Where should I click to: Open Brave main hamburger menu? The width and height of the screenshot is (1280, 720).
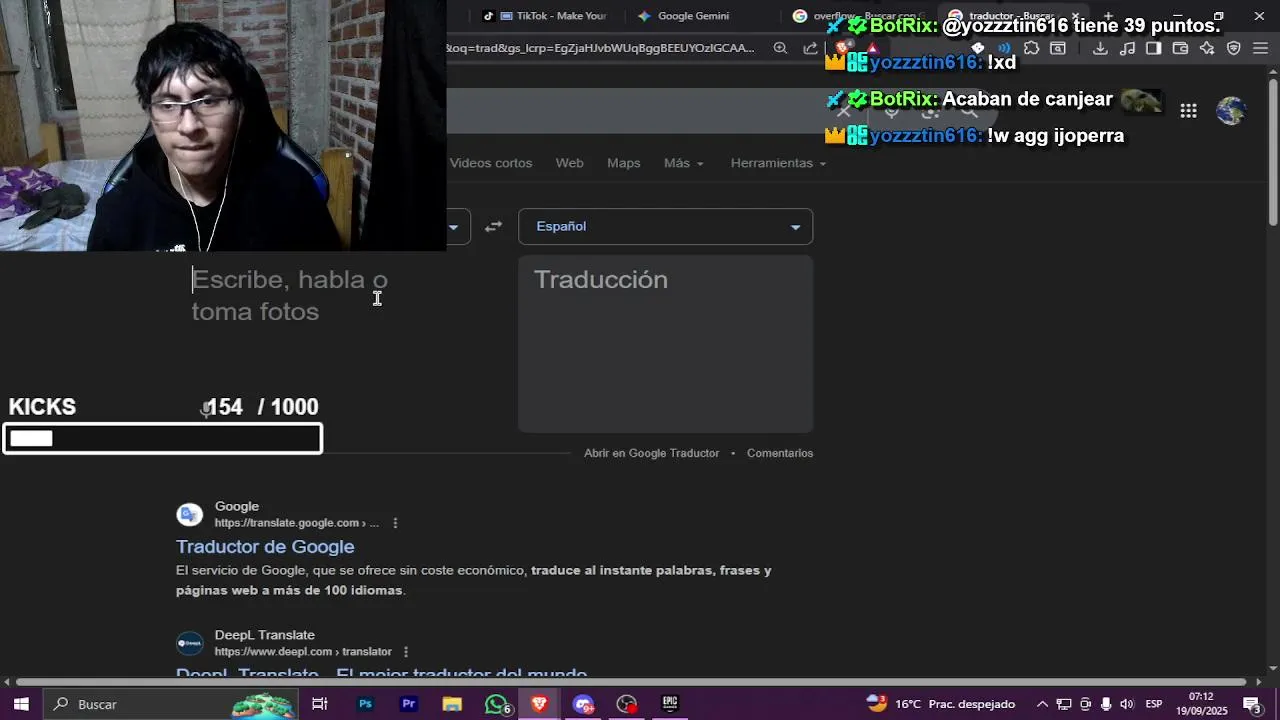click(x=1260, y=48)
